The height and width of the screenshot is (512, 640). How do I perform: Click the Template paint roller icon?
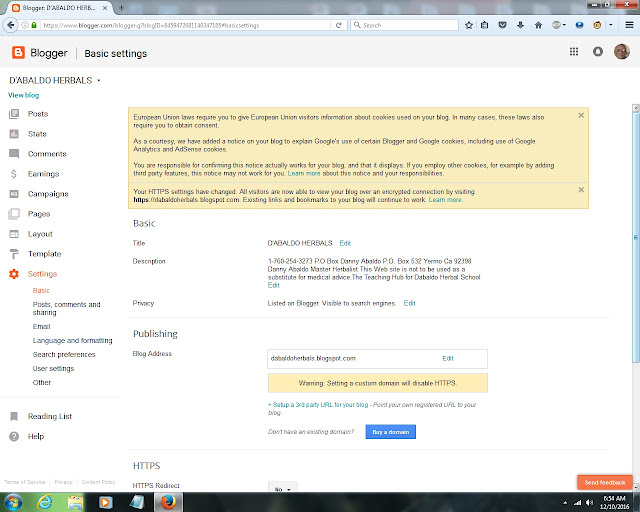pos(14,254)
